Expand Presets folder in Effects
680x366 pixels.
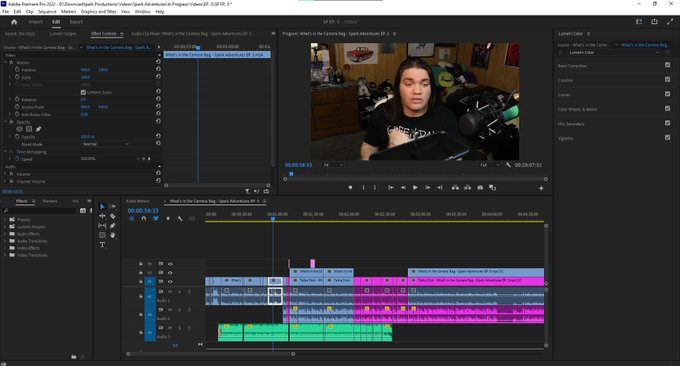coord(5,220)
